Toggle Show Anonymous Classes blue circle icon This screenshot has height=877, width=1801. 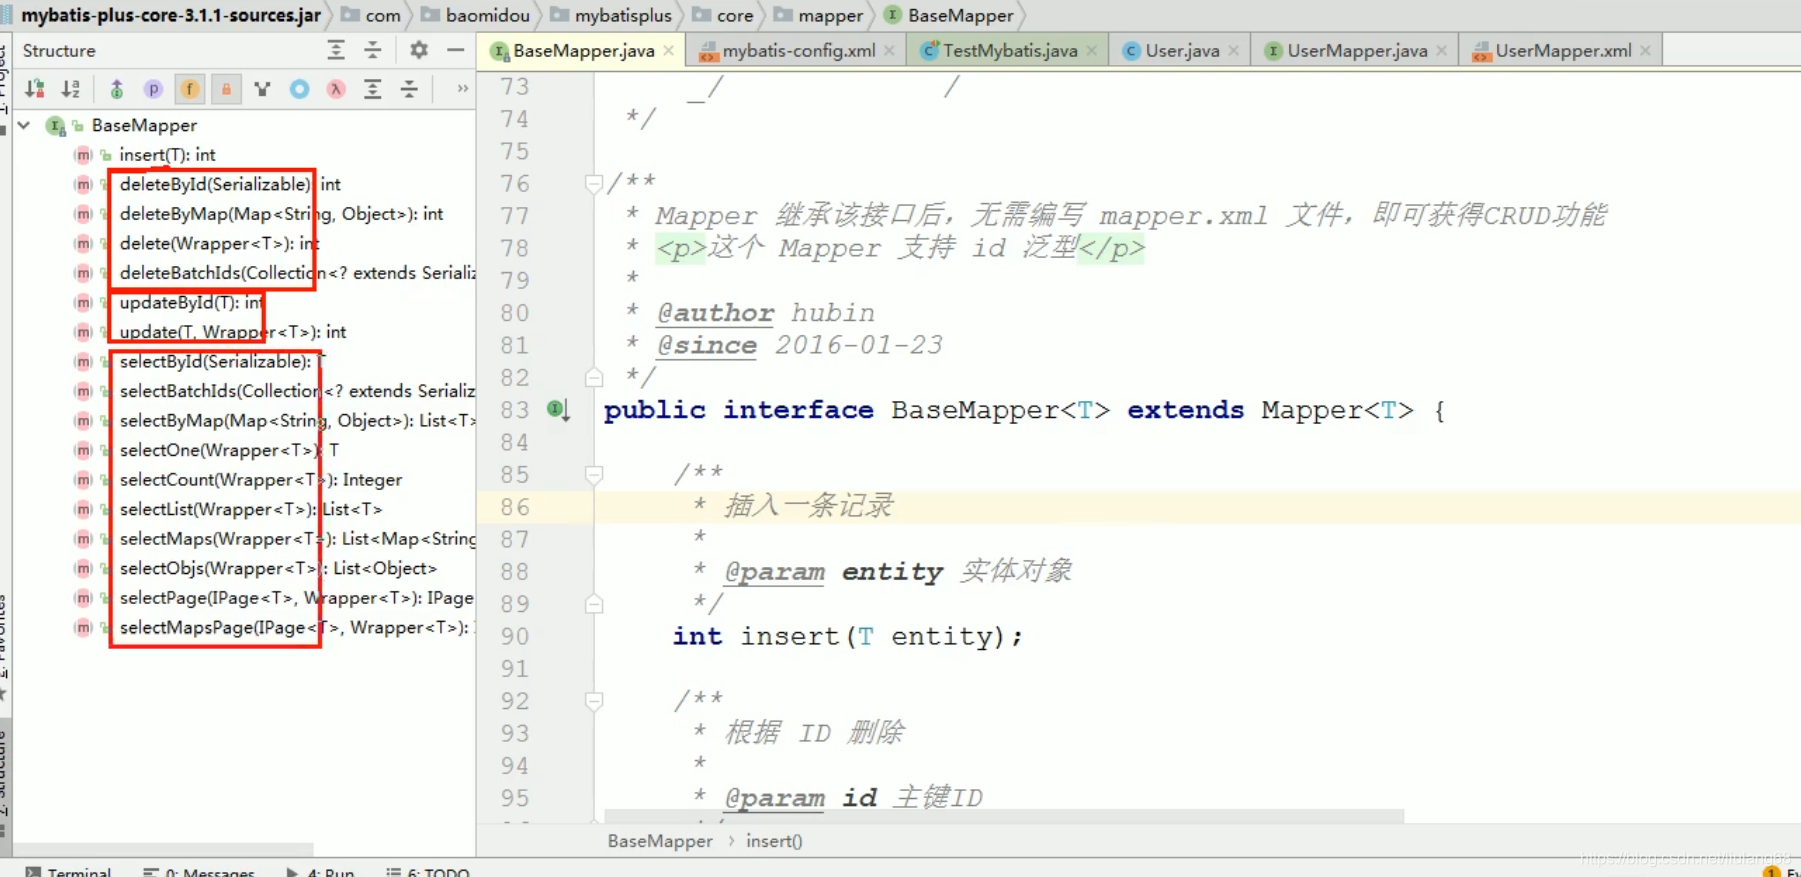click(299, 89)
